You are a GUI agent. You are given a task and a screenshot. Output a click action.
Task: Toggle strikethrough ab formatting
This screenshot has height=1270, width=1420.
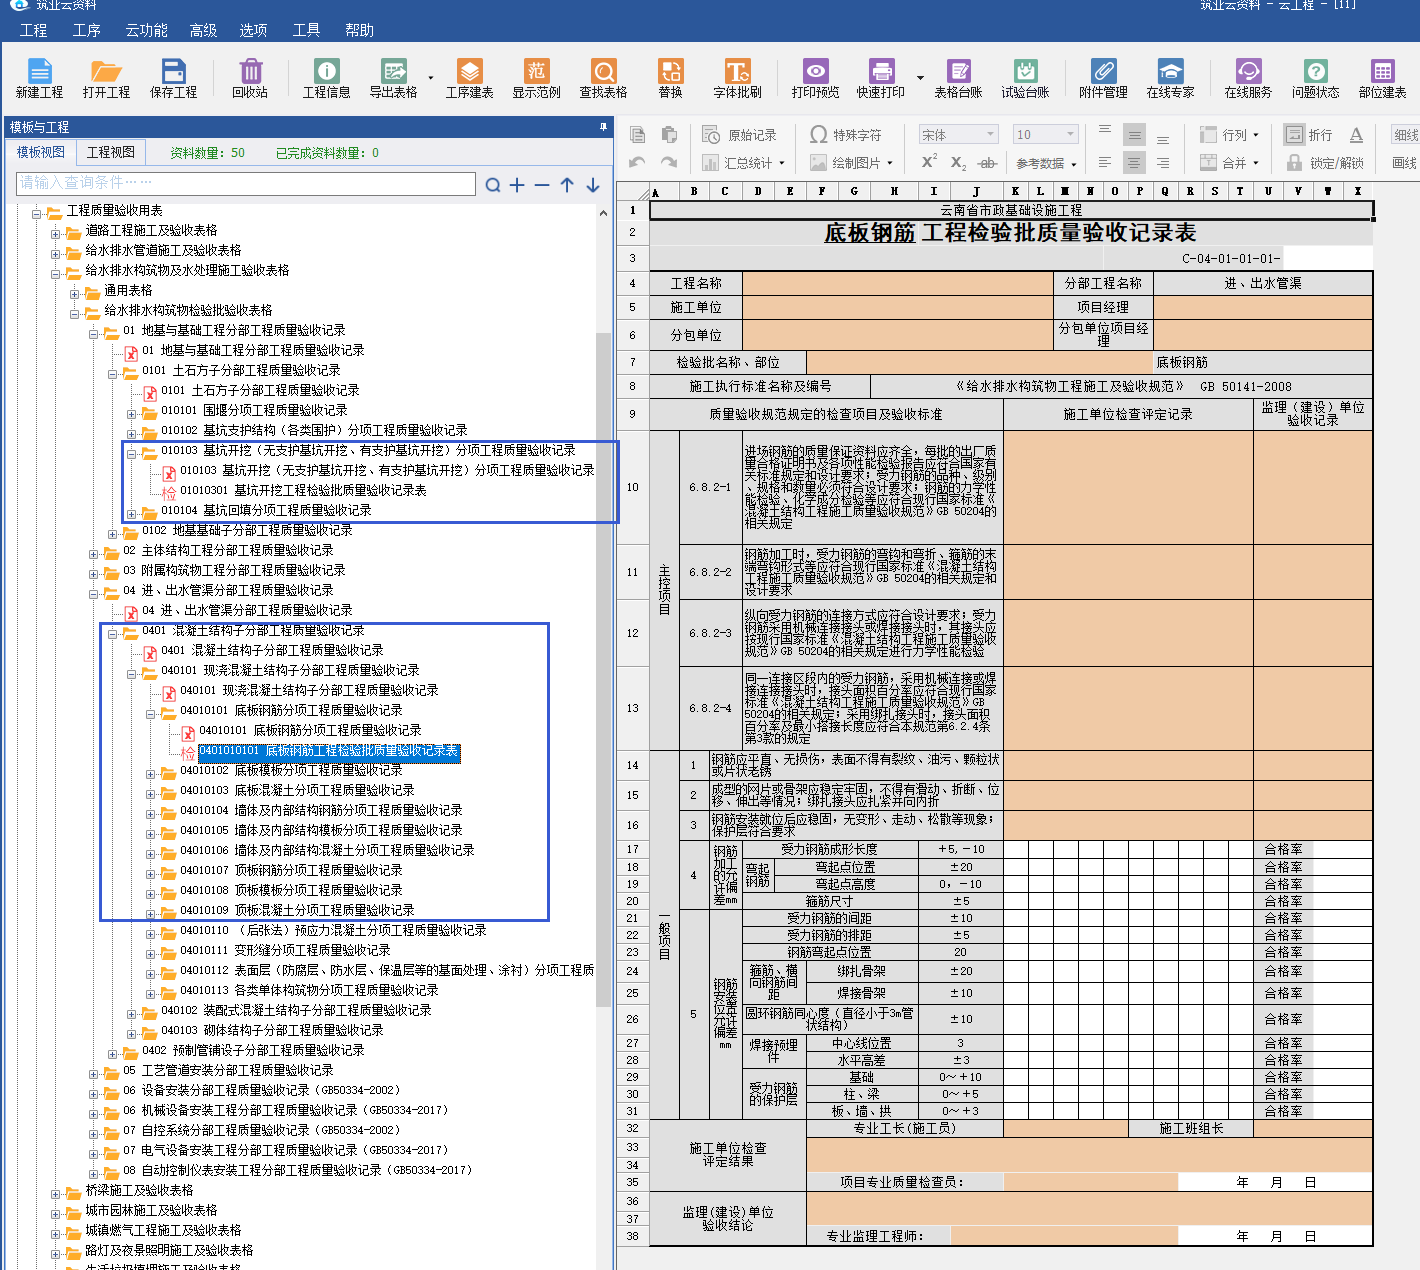pyautogui.click(x=988, y=162)
